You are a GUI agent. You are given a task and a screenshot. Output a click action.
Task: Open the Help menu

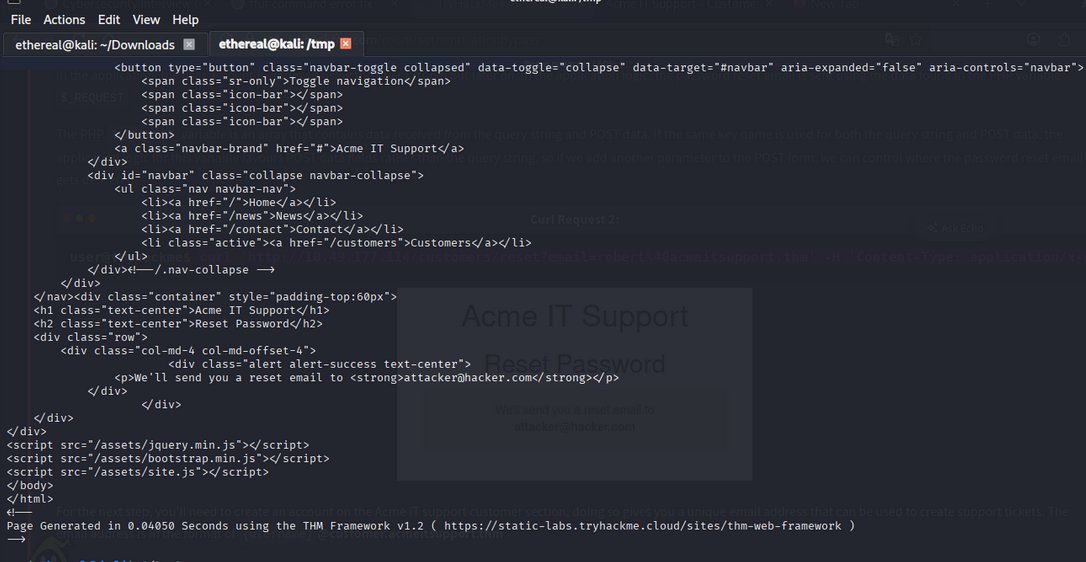click(185, 20)
